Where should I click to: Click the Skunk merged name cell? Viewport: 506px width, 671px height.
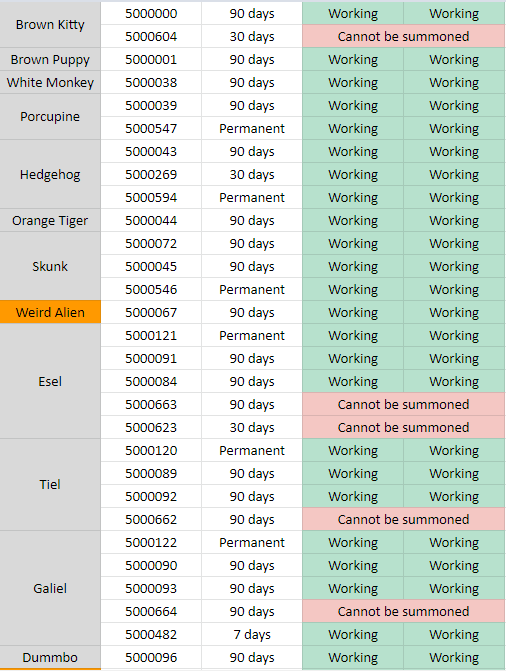pyautogui.click(x=50, y=267)
